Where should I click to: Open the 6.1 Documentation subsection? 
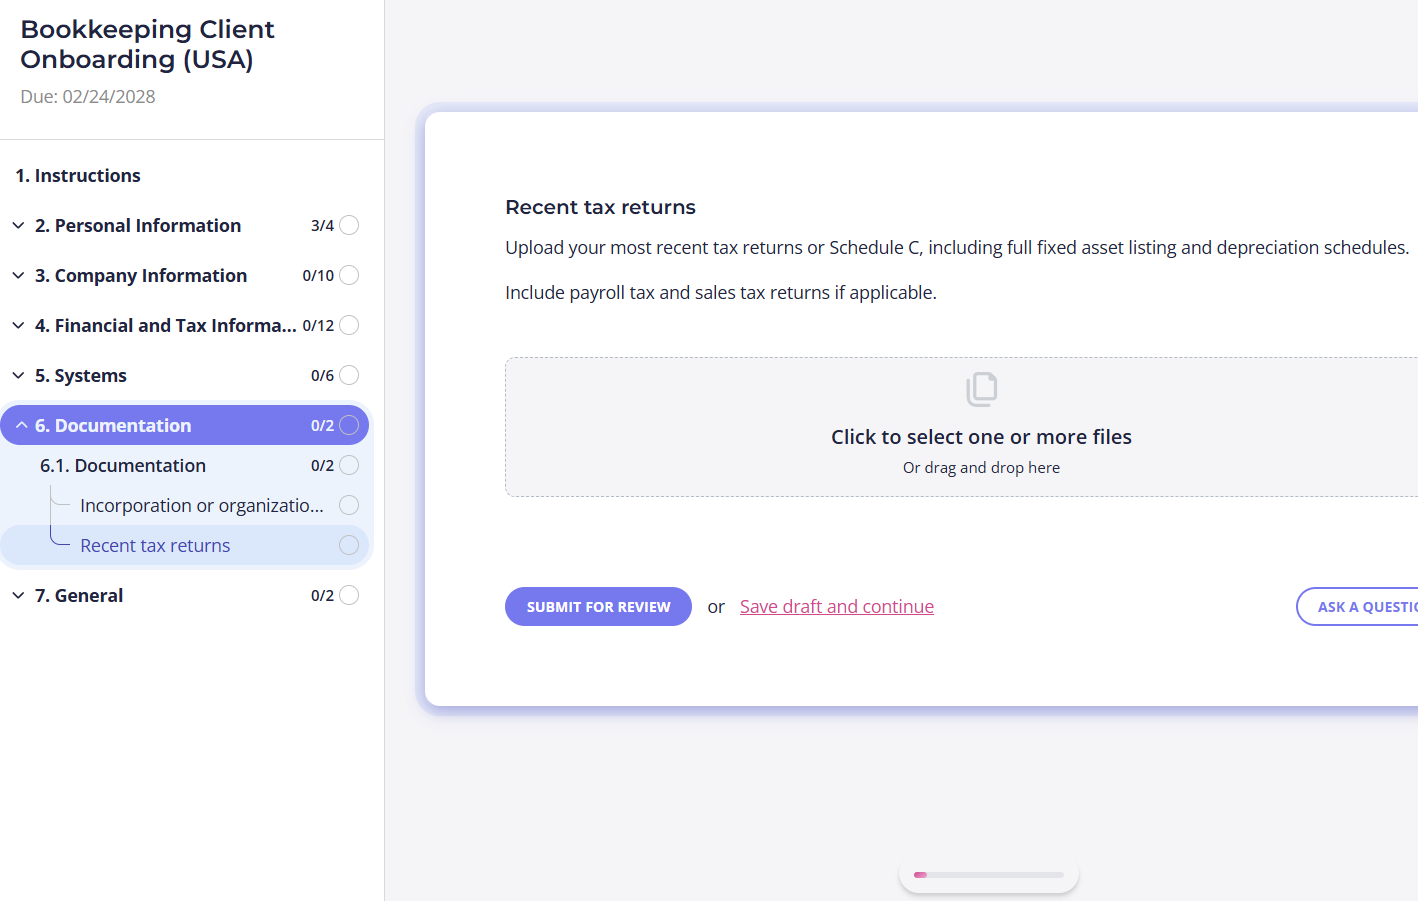point(123,465)
